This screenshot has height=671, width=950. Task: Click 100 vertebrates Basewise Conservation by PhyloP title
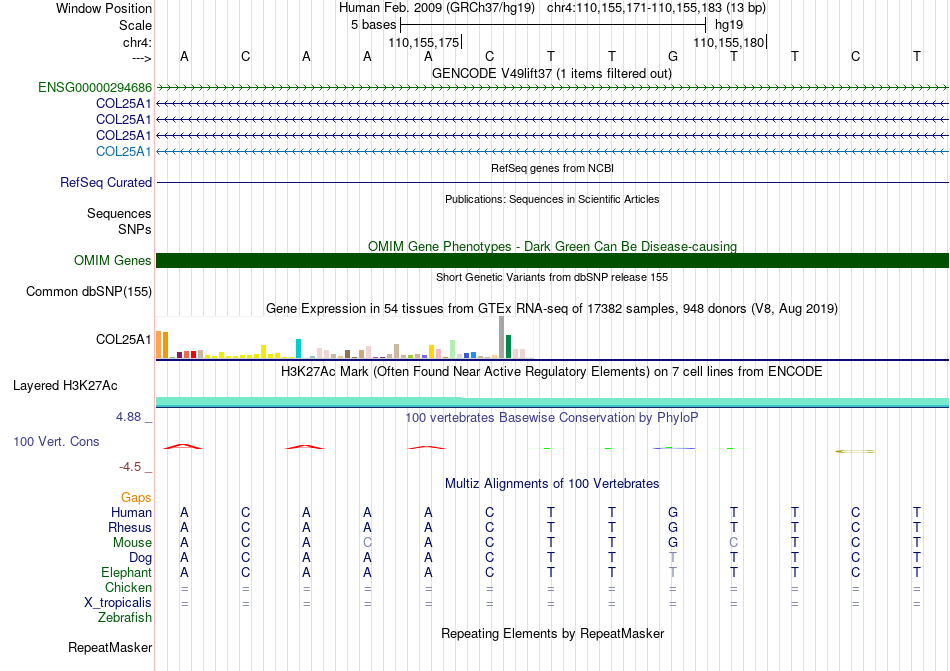(x=552, y=417)
